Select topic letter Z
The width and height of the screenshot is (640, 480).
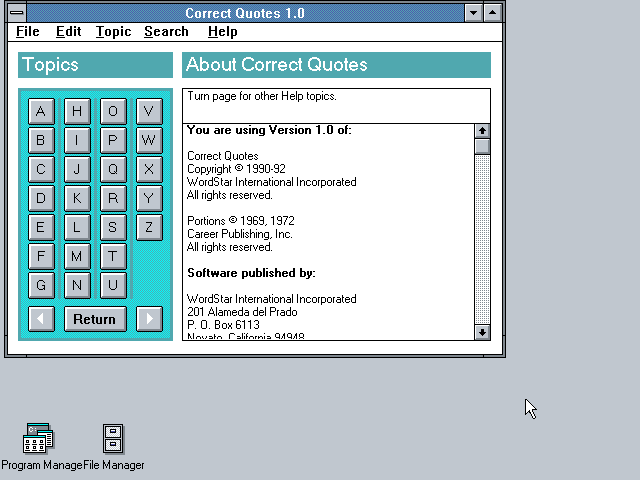pyautogui.click(x=149, y=227)
